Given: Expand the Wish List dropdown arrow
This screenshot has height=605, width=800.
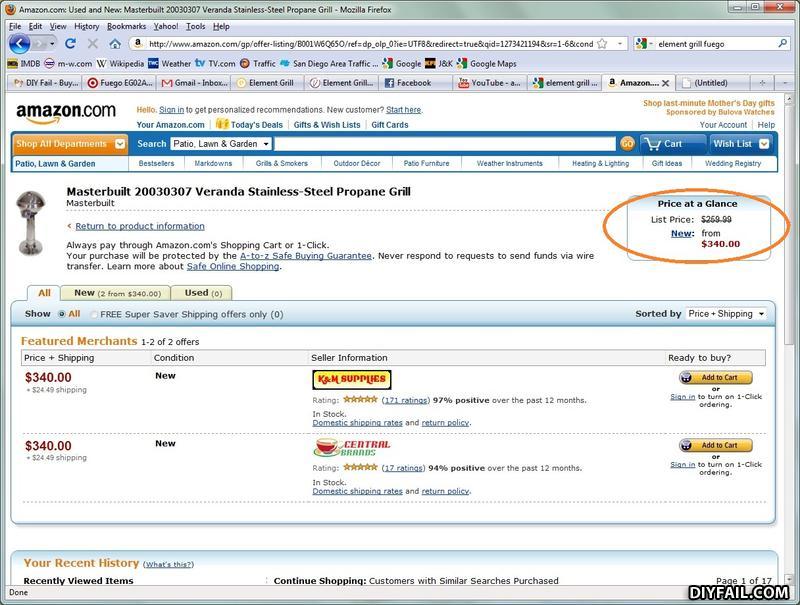Looking at the screenshot, I should point(764,144).
